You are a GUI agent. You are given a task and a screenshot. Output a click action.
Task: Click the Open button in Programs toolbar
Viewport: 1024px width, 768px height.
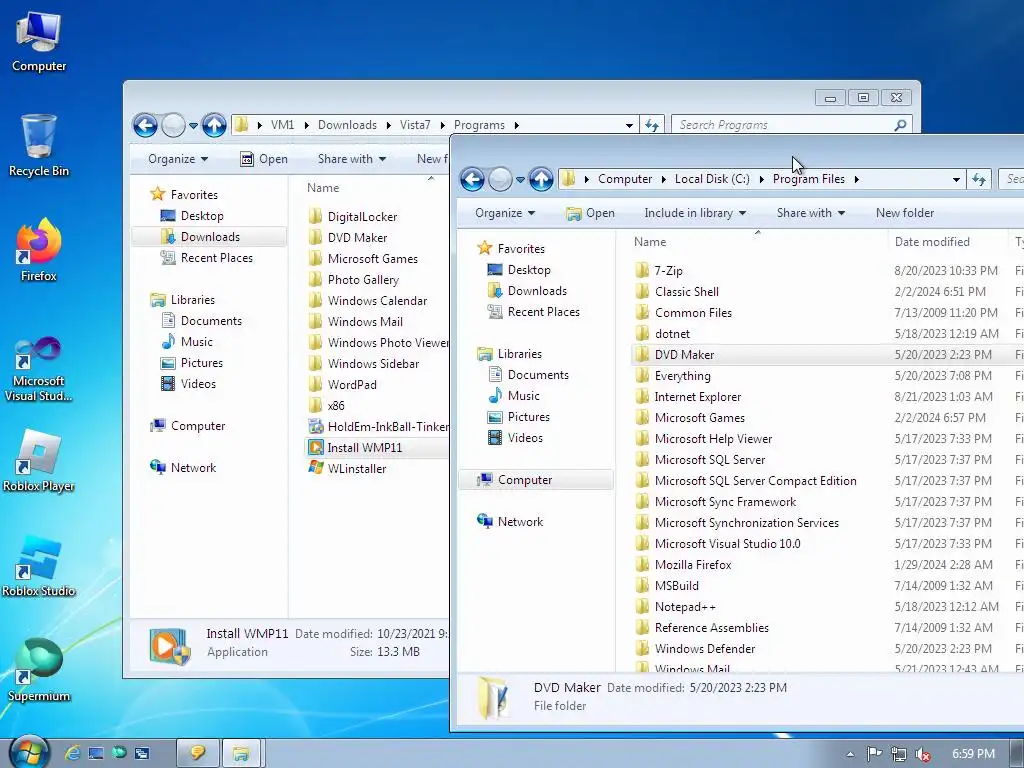264,159
